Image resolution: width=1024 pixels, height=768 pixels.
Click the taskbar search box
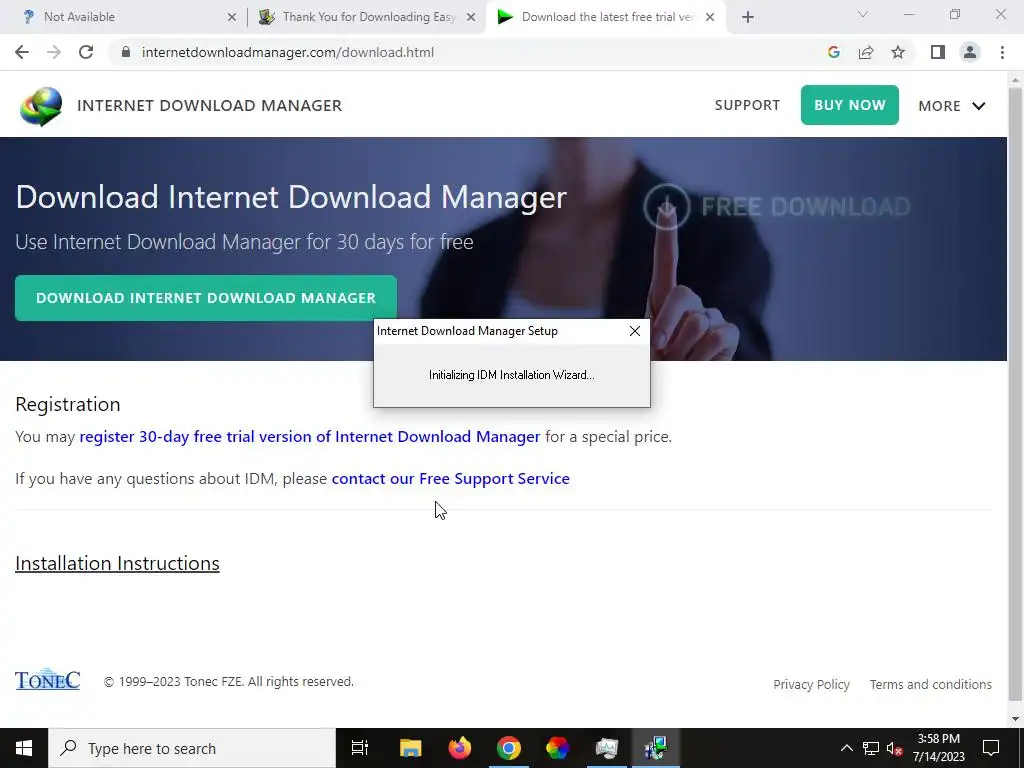pos(191,748)
